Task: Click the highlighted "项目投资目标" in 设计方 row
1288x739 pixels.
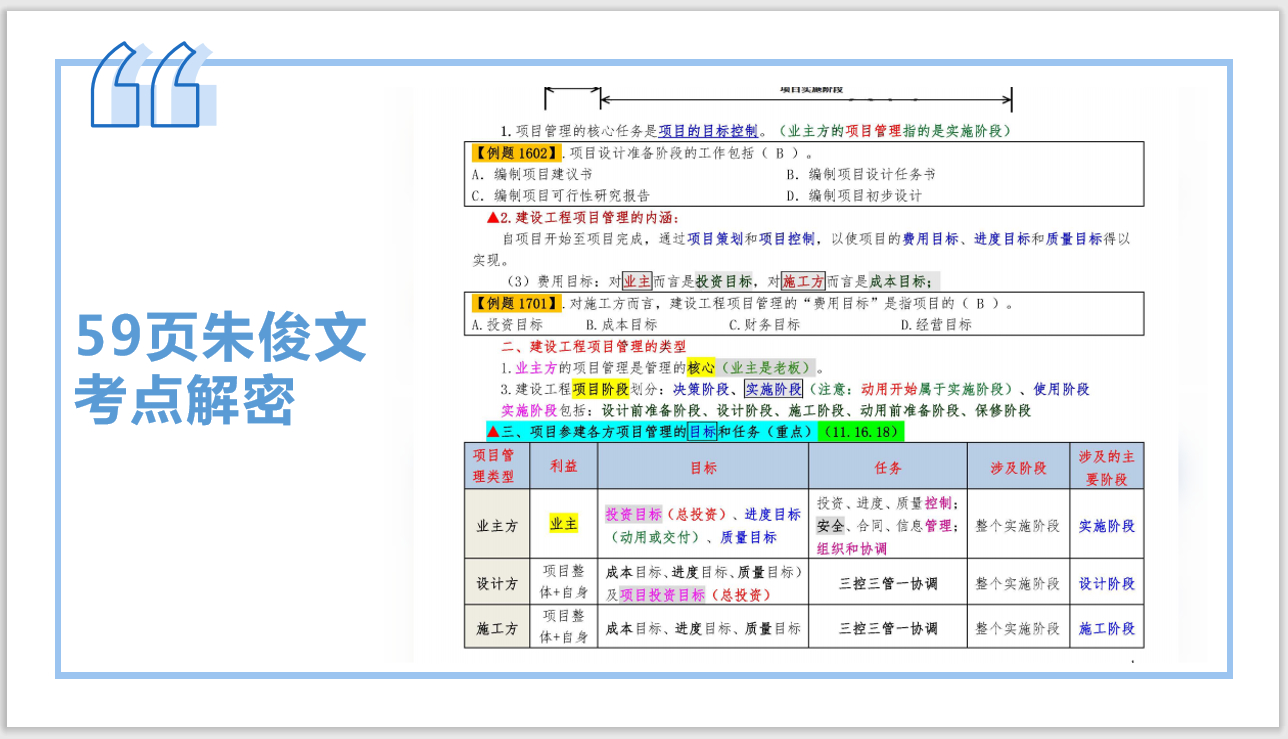Action: [x=662, y=594]
